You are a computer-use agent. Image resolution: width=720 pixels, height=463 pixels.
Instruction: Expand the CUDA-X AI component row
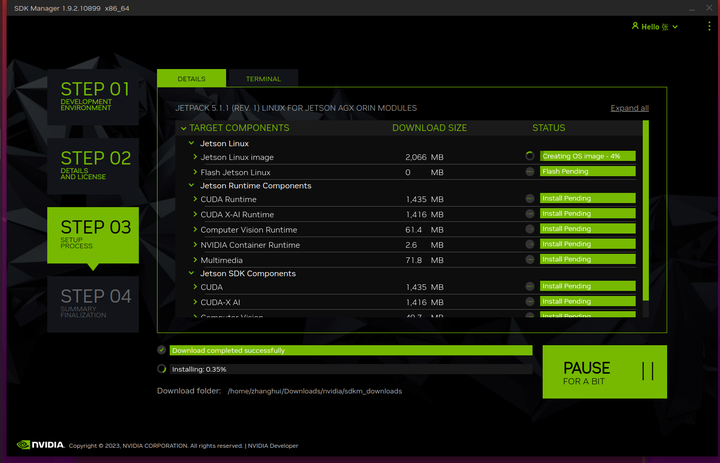click(195, 302)
